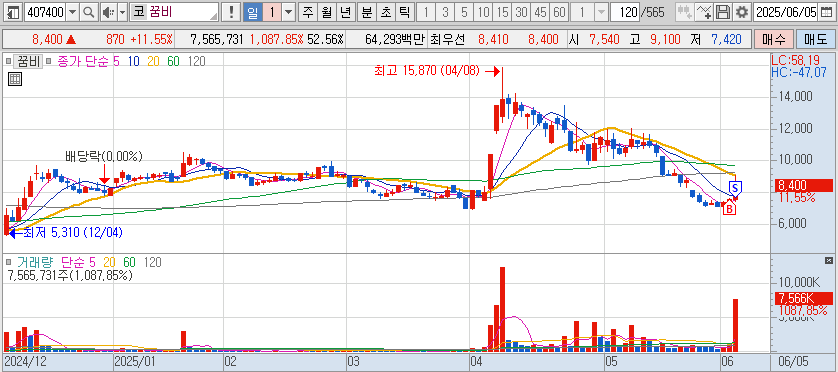Open the grayed interval dropdown arrow
Image resolution: width=838 pixels, height=372 pixels.
click(x=601, y=12)
